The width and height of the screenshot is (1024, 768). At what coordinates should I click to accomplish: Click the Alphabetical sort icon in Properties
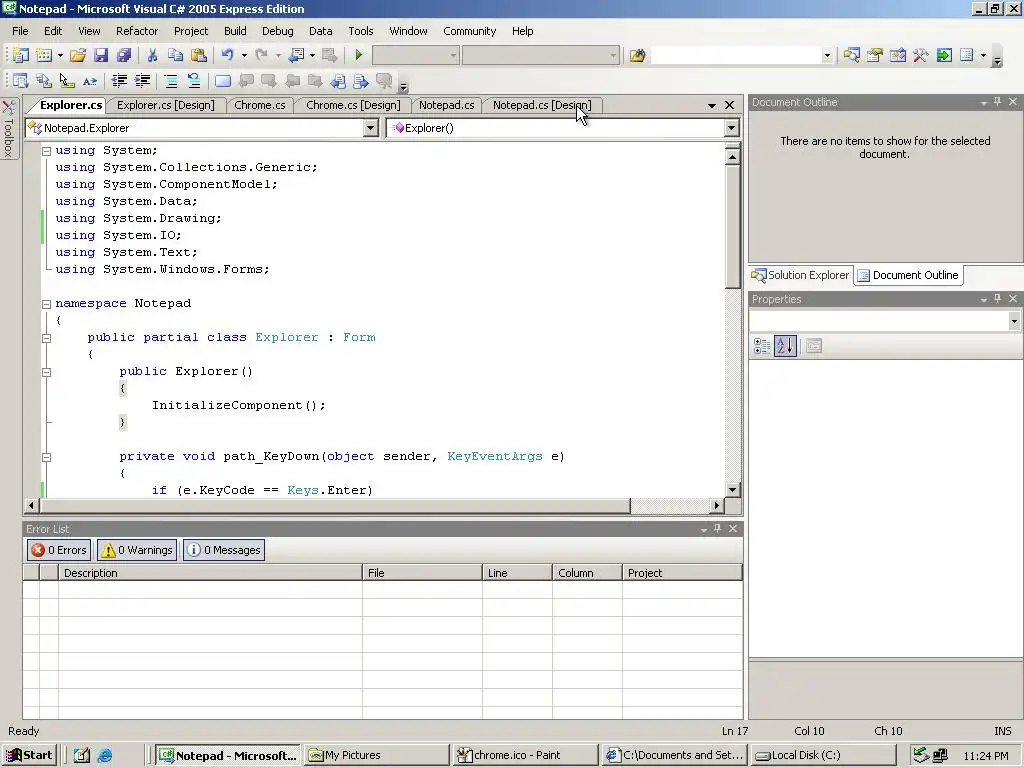point(785,346)
